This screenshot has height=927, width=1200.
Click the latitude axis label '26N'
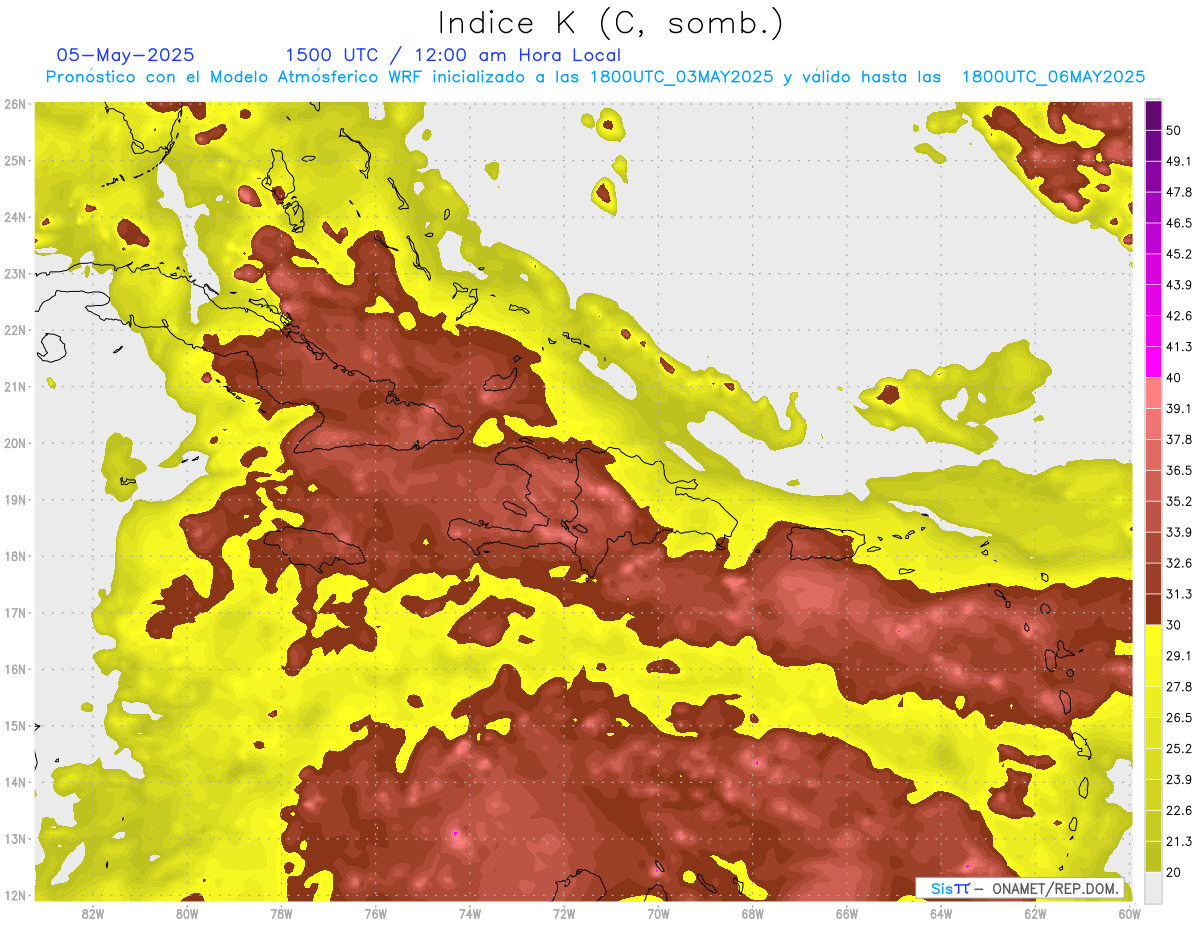pos(14,104)
